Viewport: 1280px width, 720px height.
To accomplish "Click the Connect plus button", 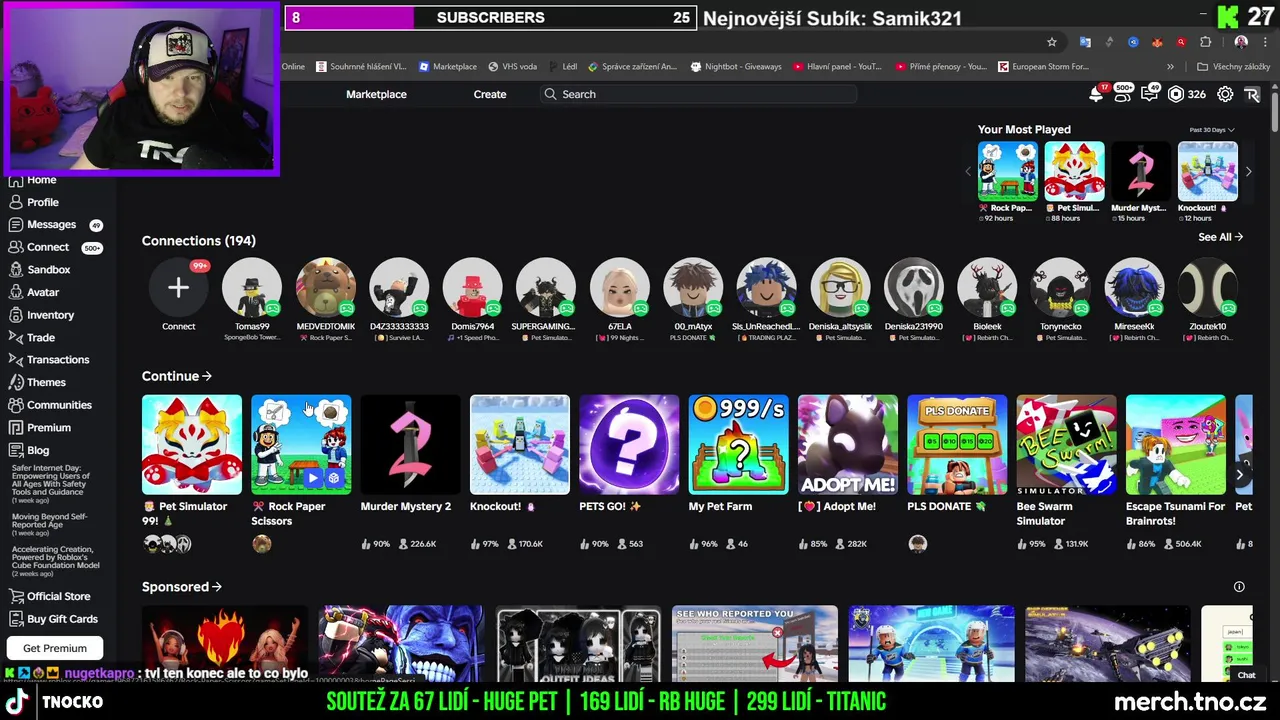I will click(178, 288).
